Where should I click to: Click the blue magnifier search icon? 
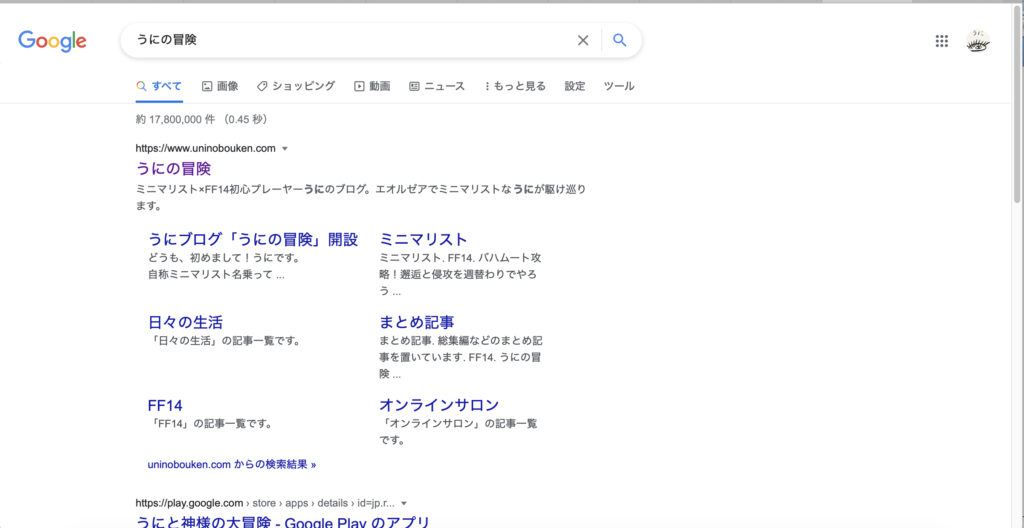619,40
